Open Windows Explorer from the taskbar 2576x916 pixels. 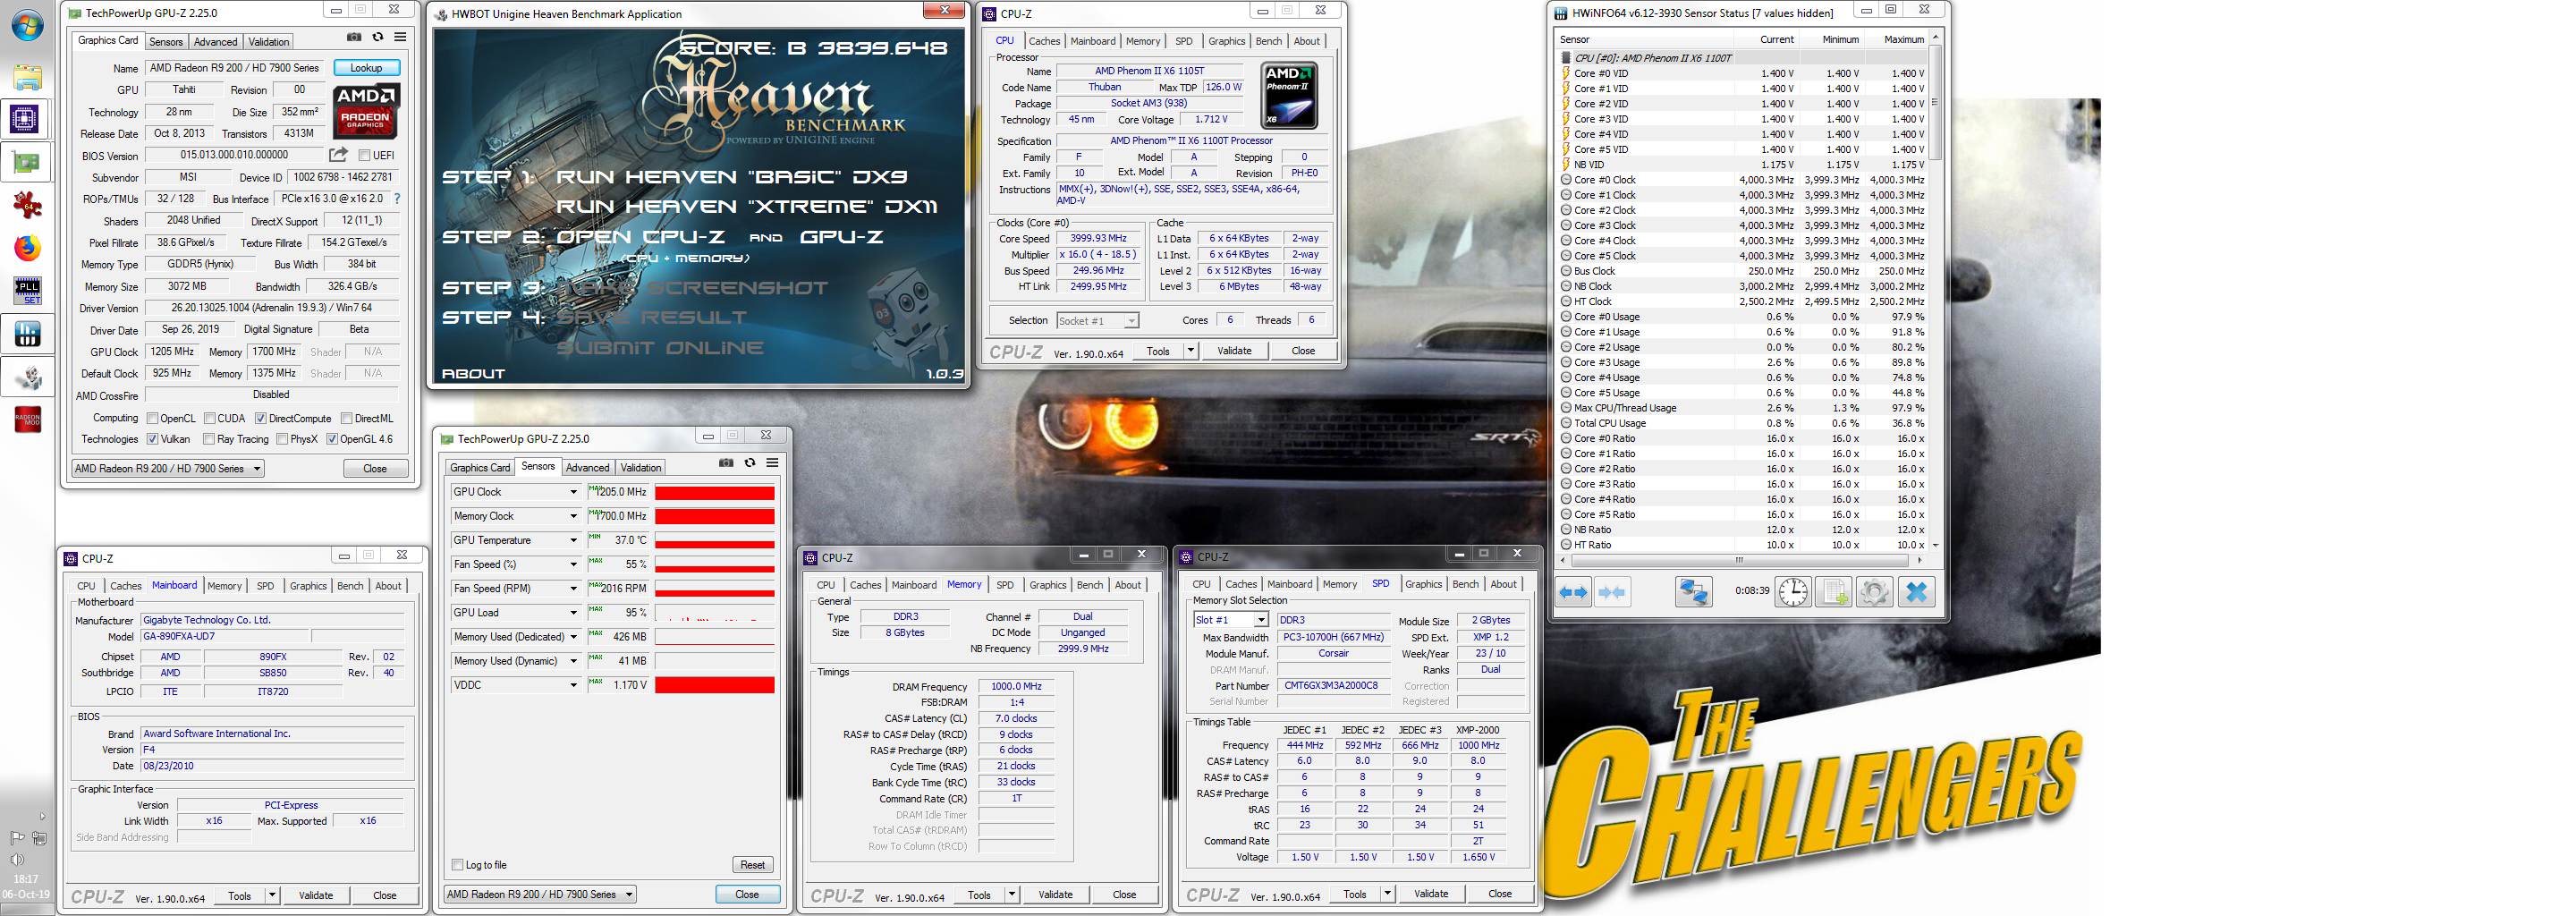pos(27,76)
